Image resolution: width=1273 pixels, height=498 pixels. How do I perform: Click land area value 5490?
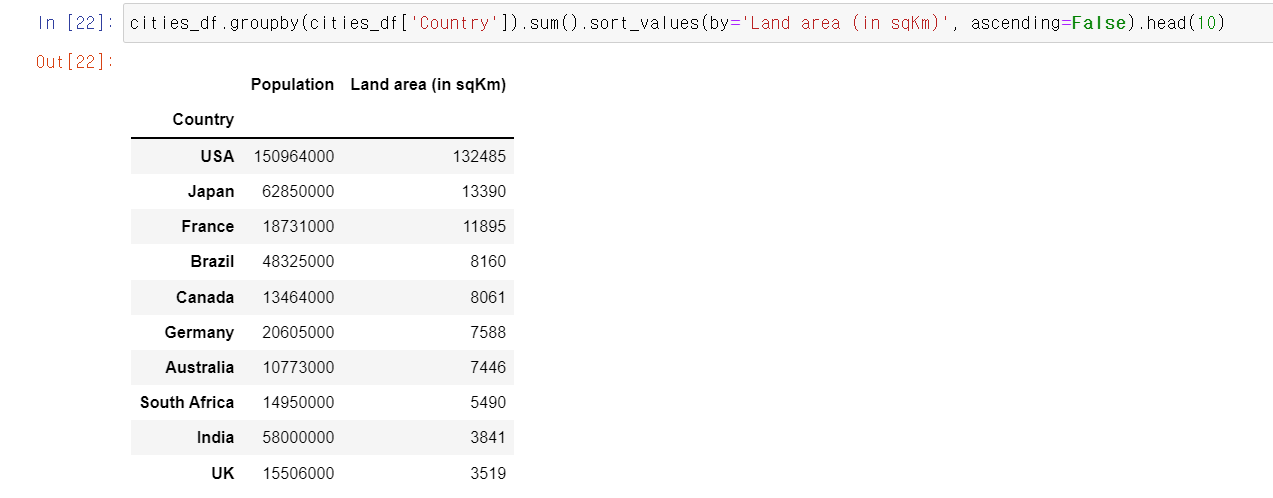488,403
